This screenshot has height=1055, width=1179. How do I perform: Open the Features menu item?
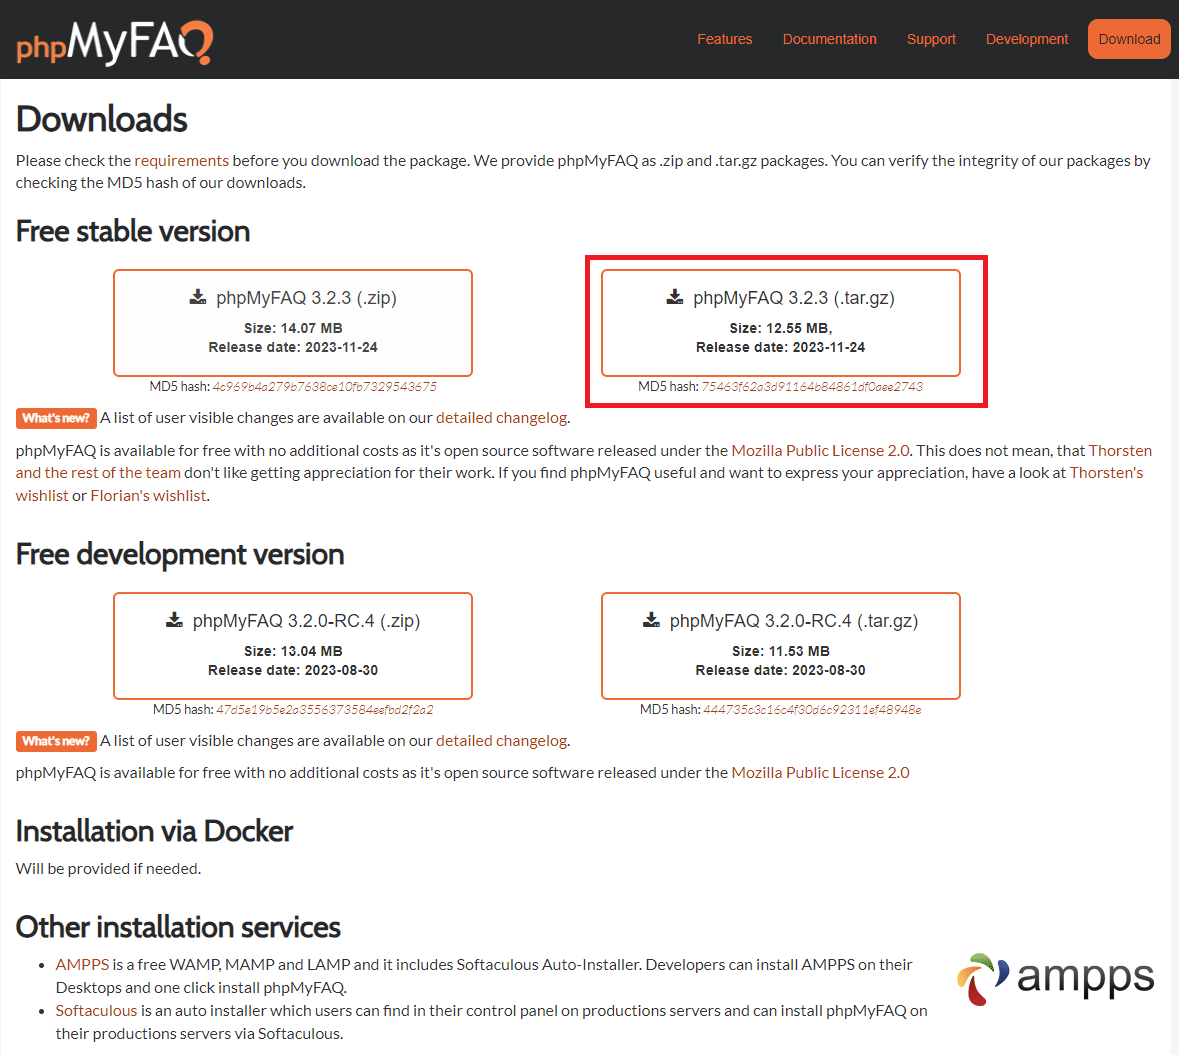(724, 39)
